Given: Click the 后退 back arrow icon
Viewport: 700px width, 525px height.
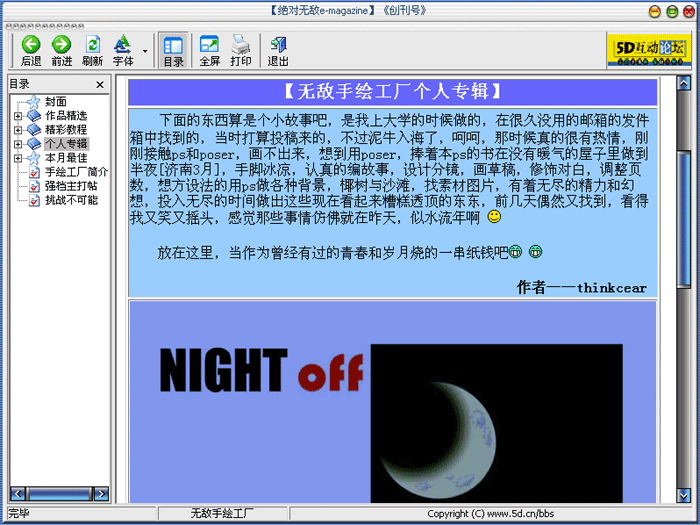Looking at the screenshot, I should pos(31,45).
